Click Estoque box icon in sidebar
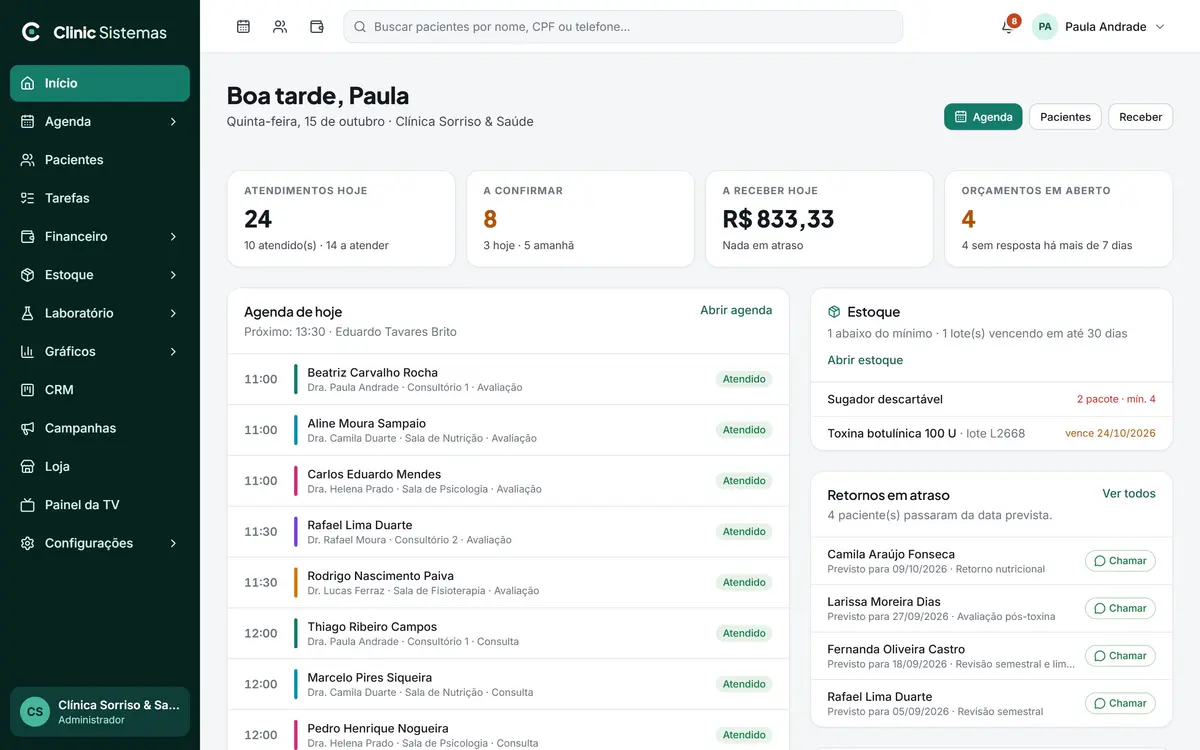The height and width of the screenshot is (750, 1200). click(x=28, y=275)
